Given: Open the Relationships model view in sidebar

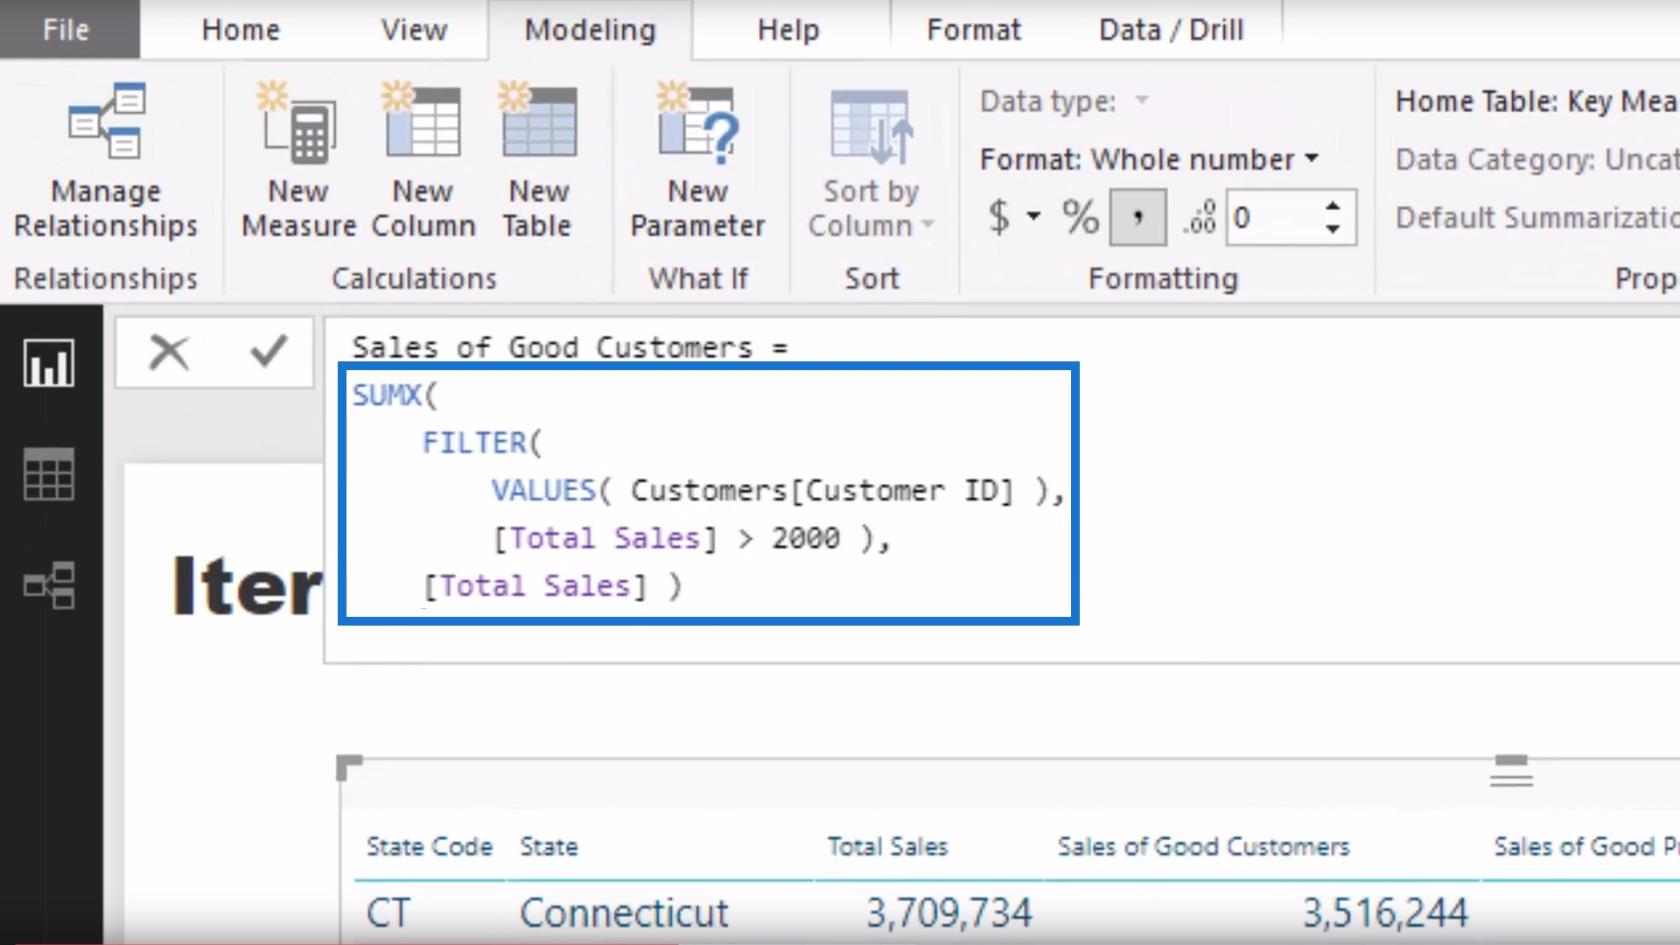Looking at the screenshot, I should (x=49, y=585).
